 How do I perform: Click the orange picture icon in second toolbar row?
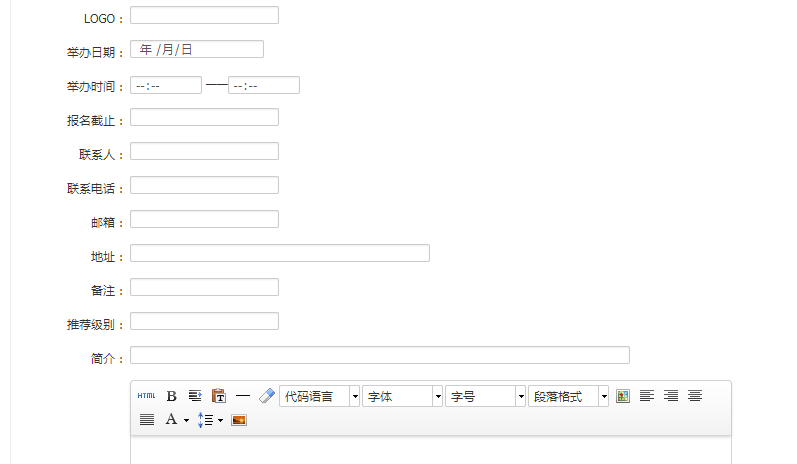coord(239,420)
